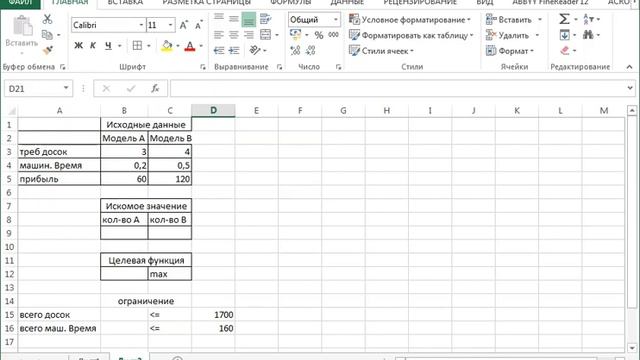The image size is (640, 360).
Task: Click the Increase Indent icon
Action: tap(234, 51)
